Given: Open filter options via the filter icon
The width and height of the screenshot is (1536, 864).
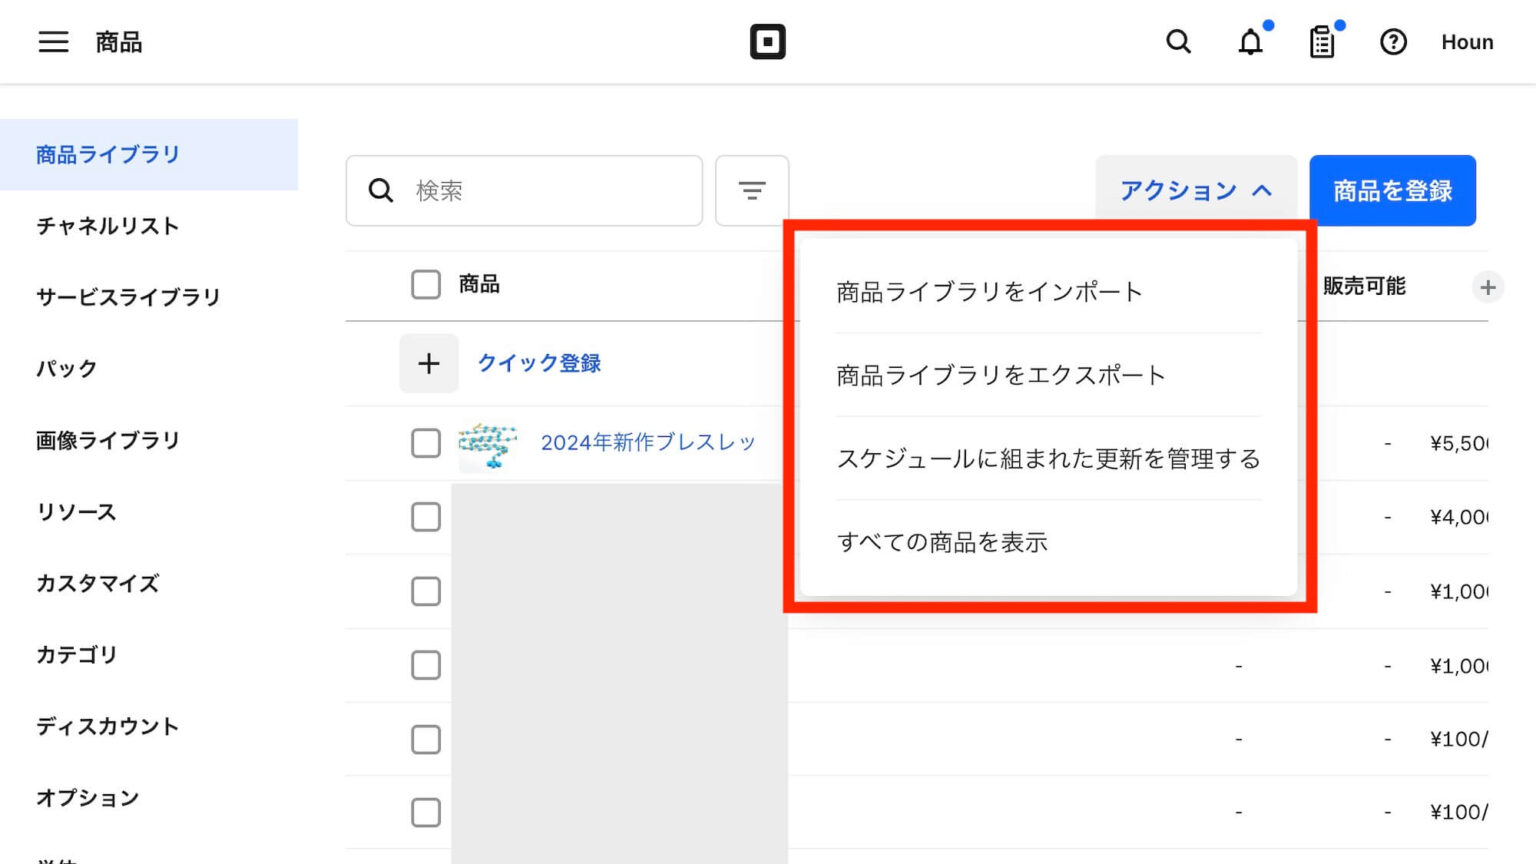Looking at the screenshot, I should [752, 190].
